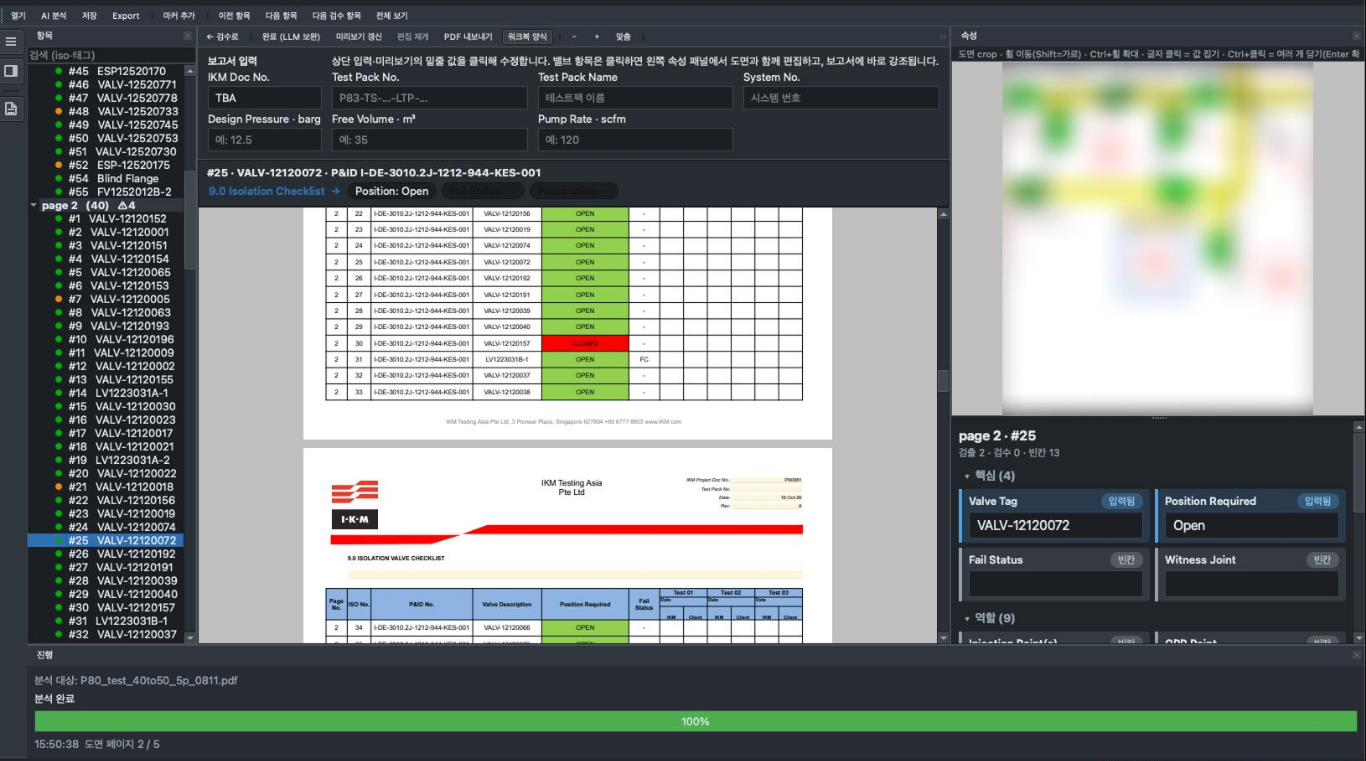Click the 열기 toolbar item
The width and height of the screenshot is (1366, 761).
click(18, 16)
